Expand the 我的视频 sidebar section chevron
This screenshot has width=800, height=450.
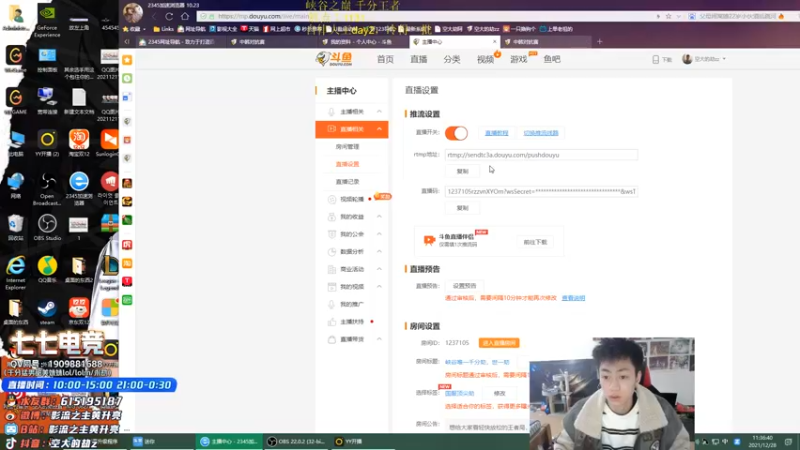coord(379,287)
